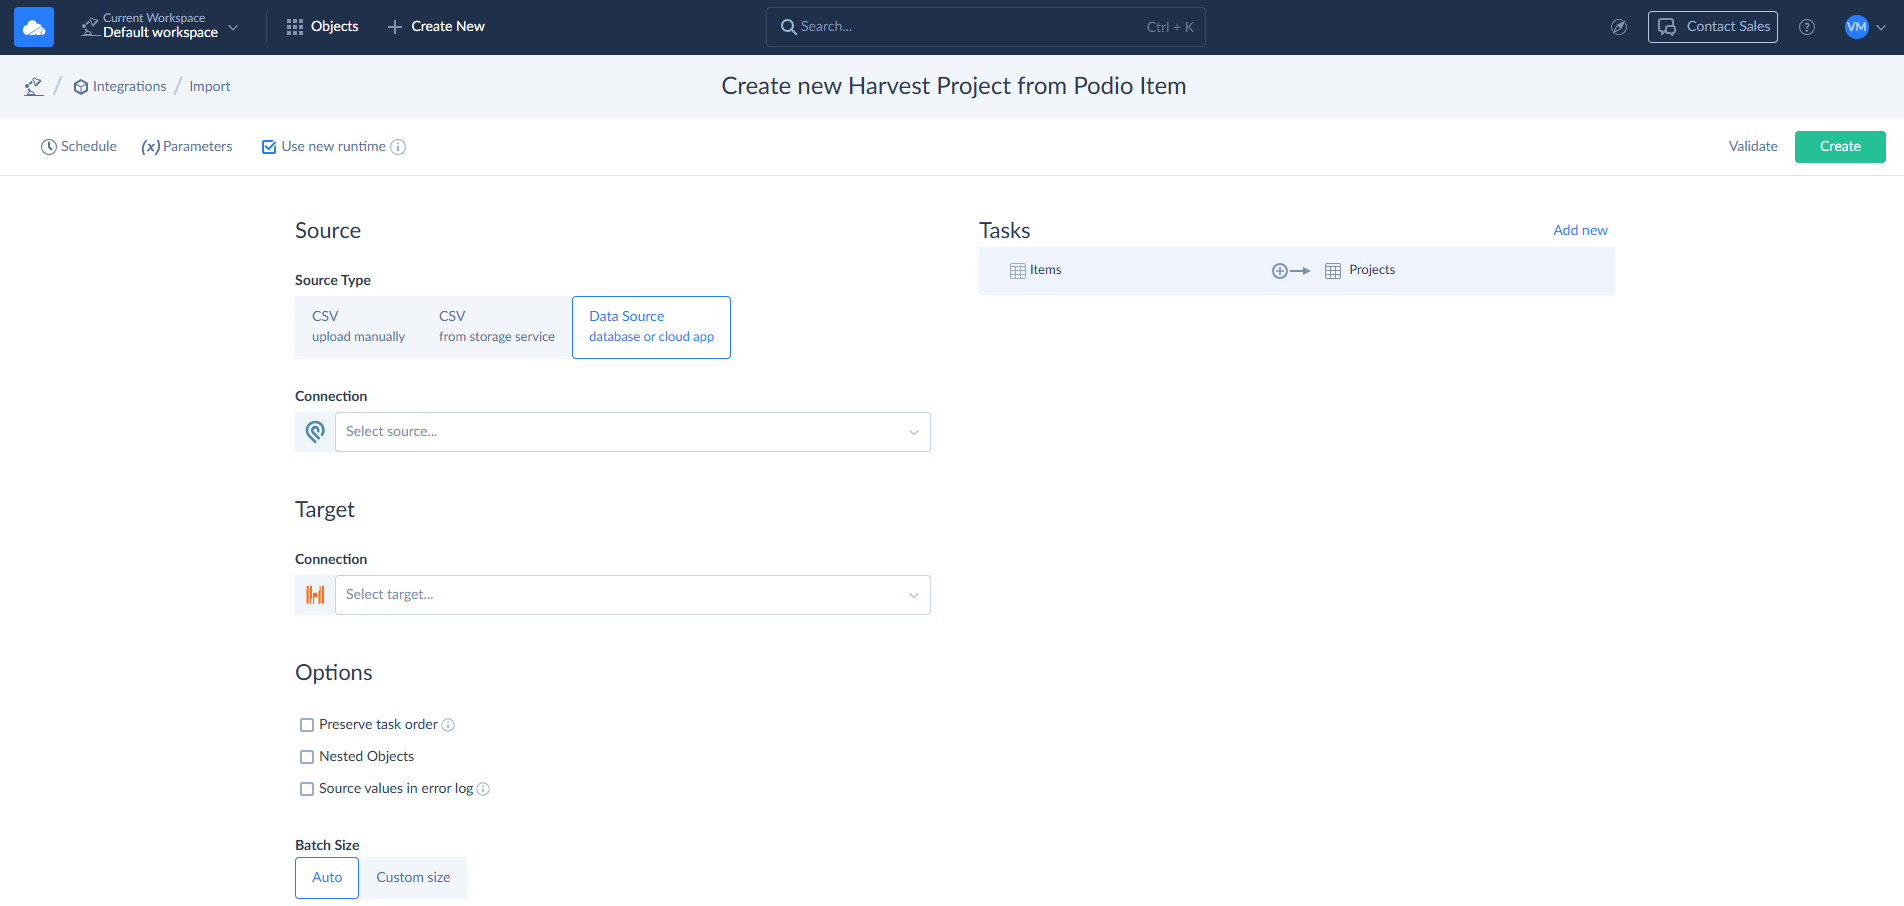The height and width of the screenshot is (906, 1904).
Task: Click the home breadcrumb icon
Action: (x=34, y=87)
